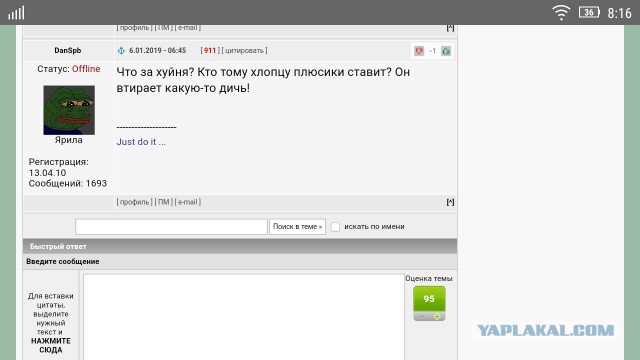Image resolution: width=640 pixels, height=360 pixels.
Task: Click the 'цитировать' quote link
Action: coord(244,51)
